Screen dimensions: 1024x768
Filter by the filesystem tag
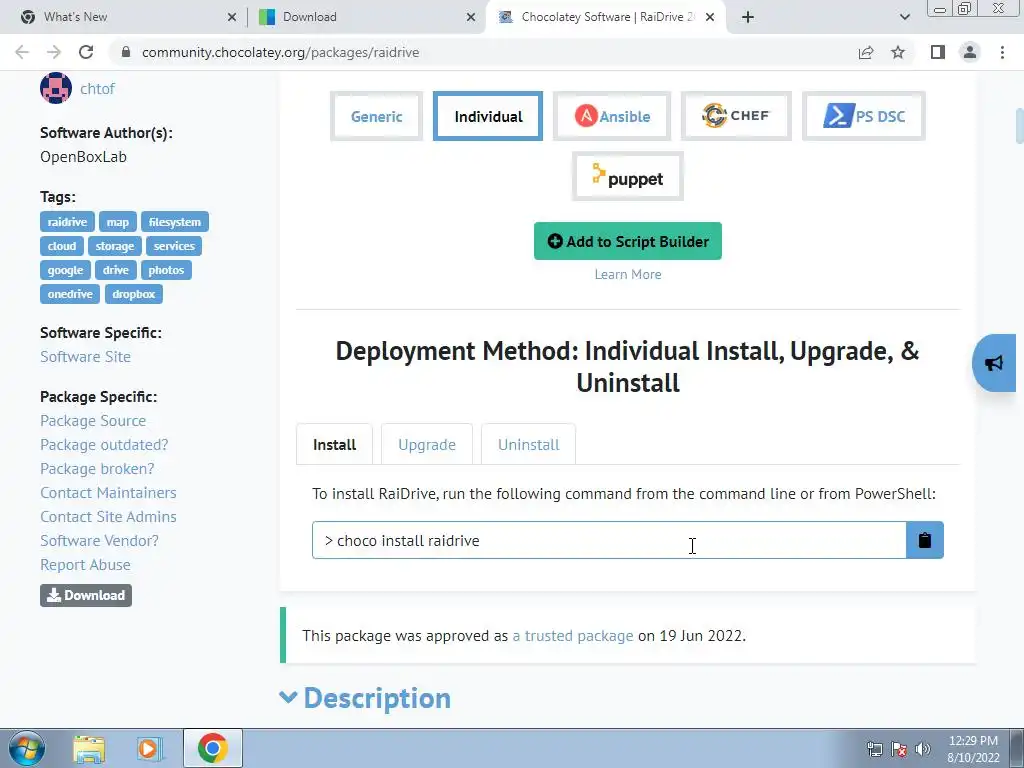coord(175,222)
